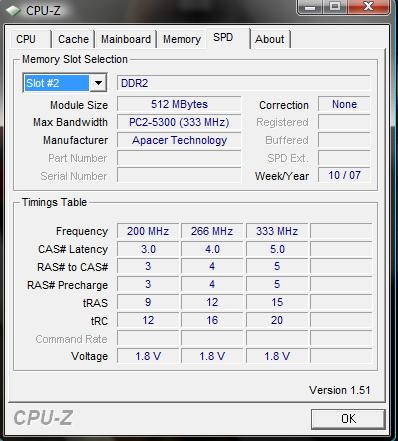This screenshot has height=441, width=398.
Task: Click the empty Serial Number field
Action: pos(179,176)
